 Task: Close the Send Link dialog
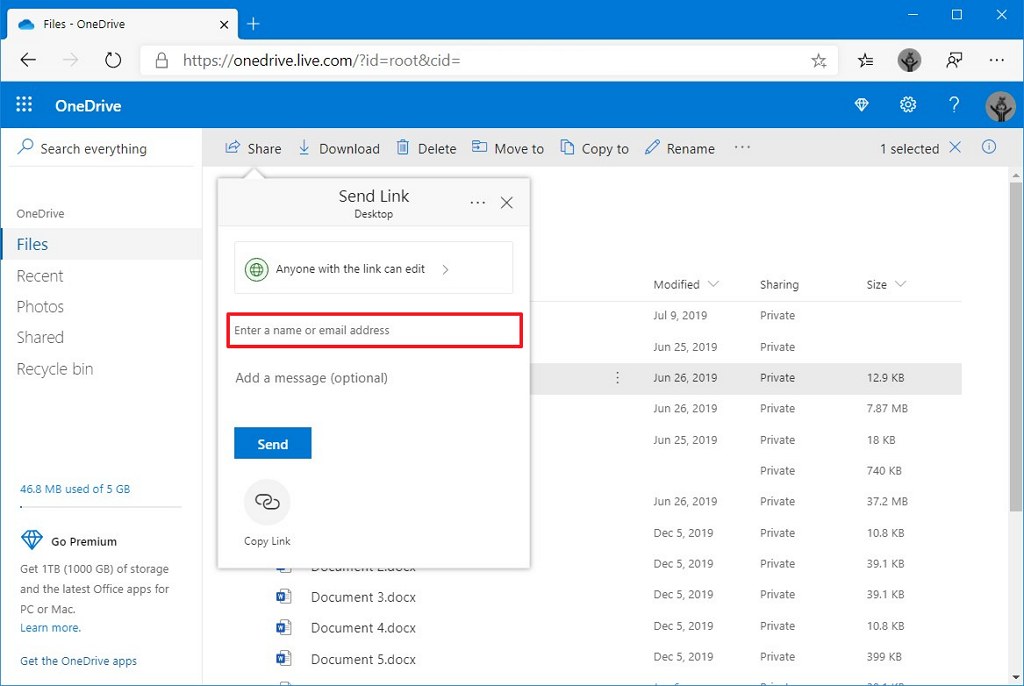coord(507,203)
